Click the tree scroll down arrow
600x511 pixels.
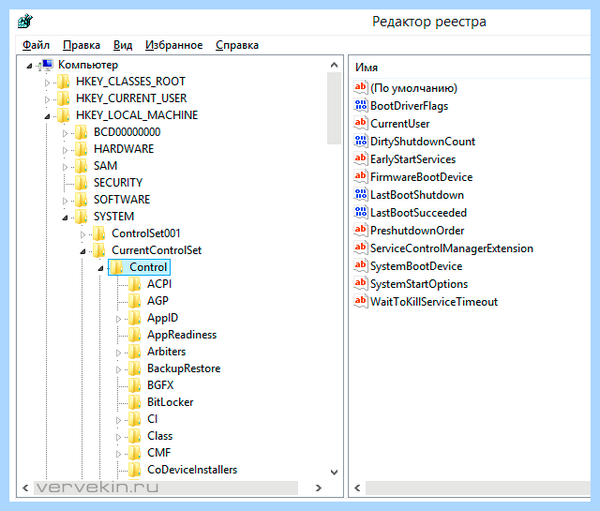click(334, 472)
